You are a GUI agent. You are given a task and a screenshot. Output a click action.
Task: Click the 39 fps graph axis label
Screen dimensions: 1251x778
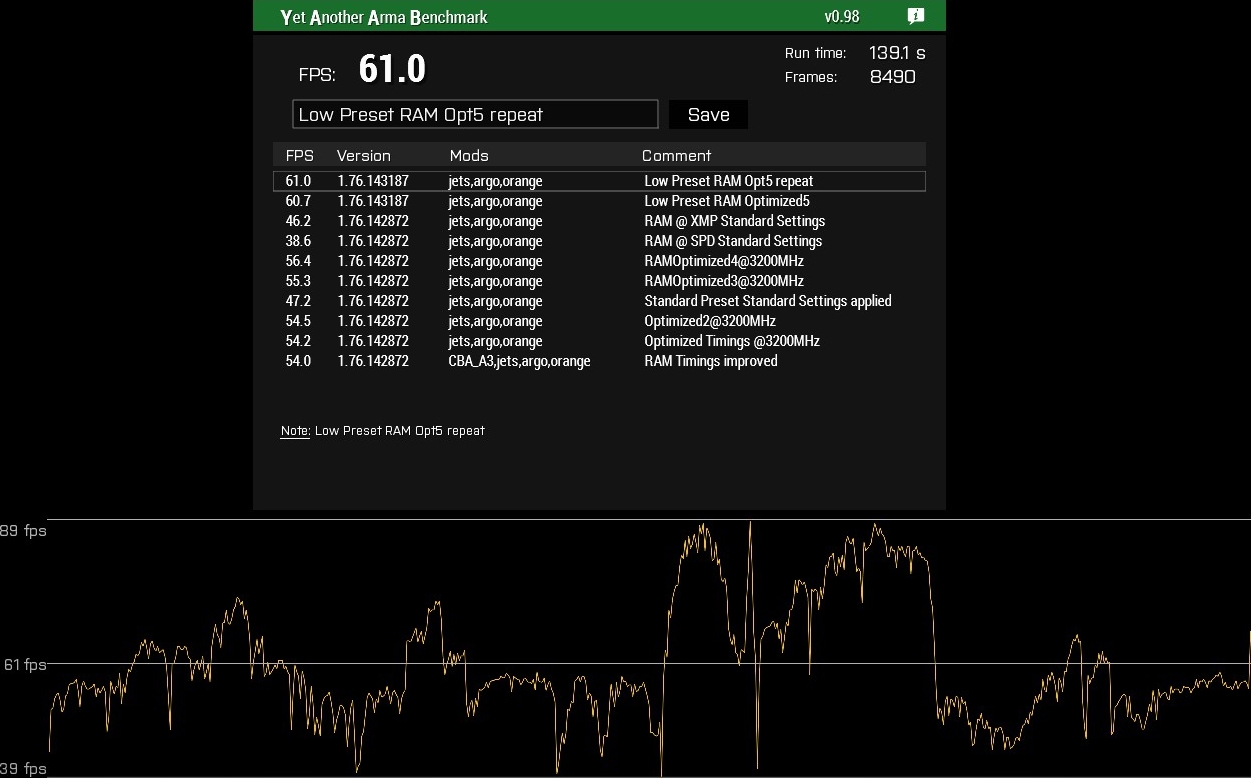(x=23, y=768)
